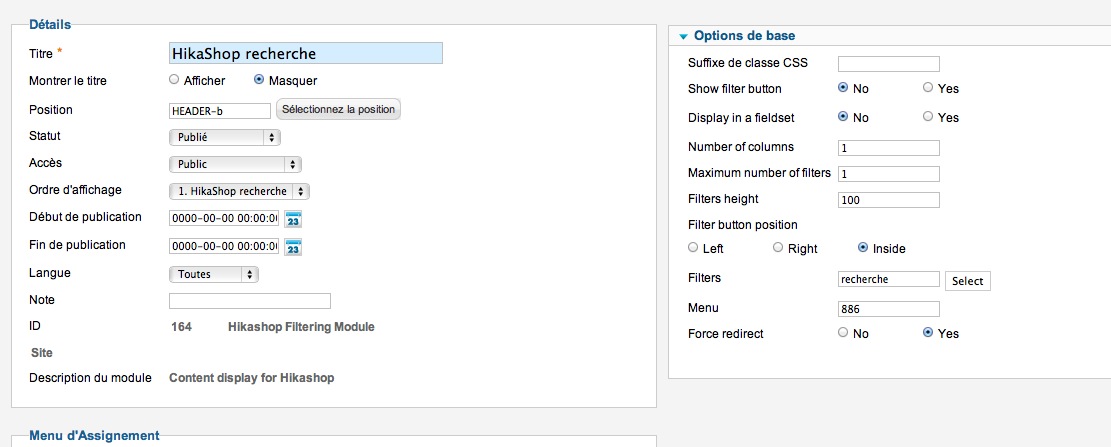Focus the Titre text field
Image resolution: width=1111 pixels, height=447 pixels.
[x=306, y=53]
